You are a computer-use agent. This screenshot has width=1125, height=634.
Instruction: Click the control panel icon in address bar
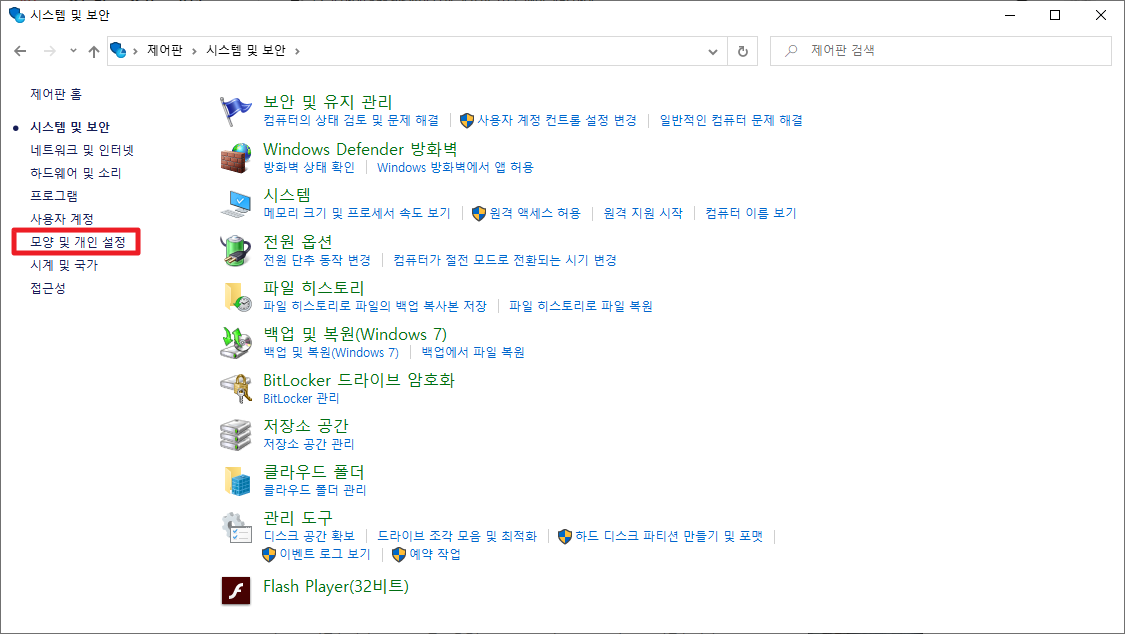coord(118,50)
